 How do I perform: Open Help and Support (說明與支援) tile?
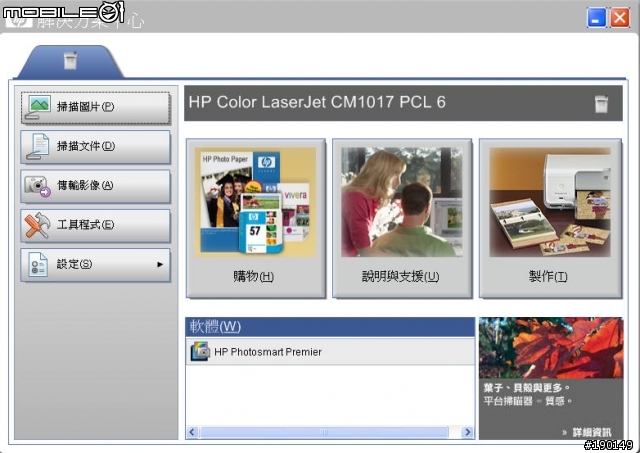click(402, 218)
